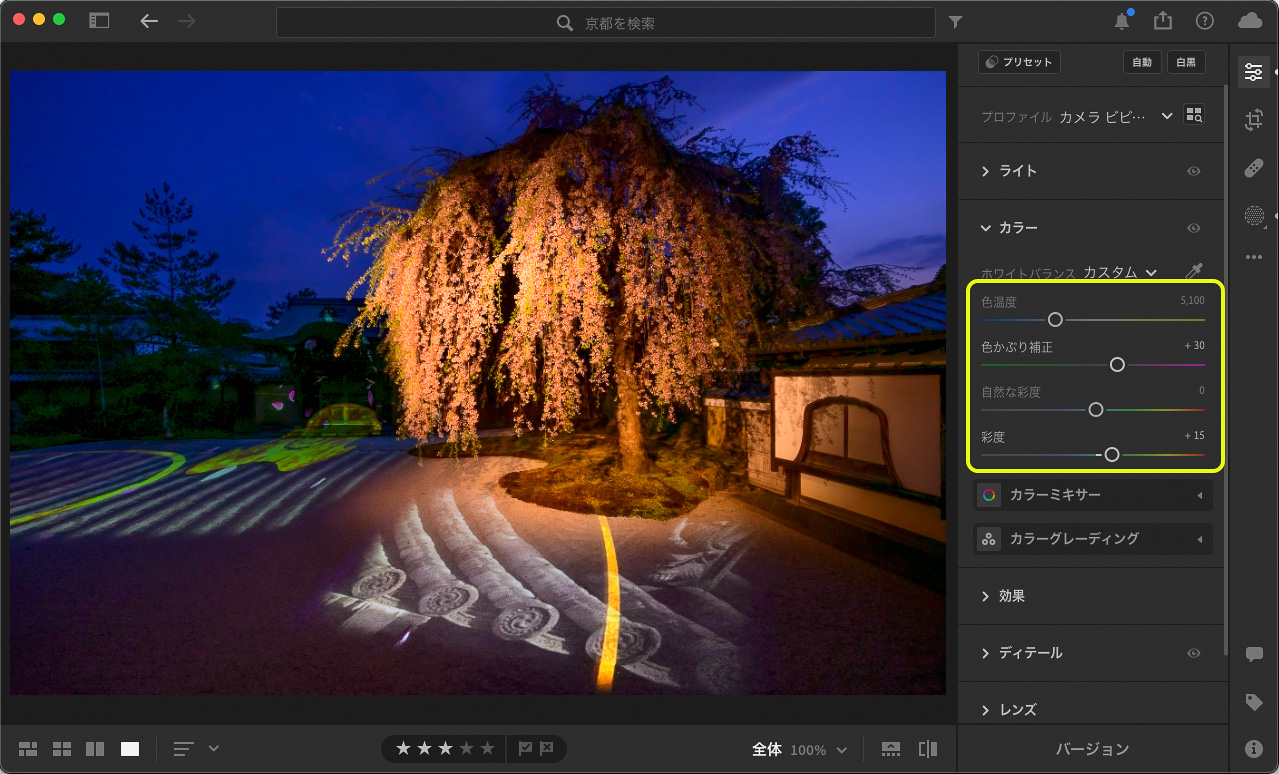Toggle the filmstrip display icon

pos(891,749)
